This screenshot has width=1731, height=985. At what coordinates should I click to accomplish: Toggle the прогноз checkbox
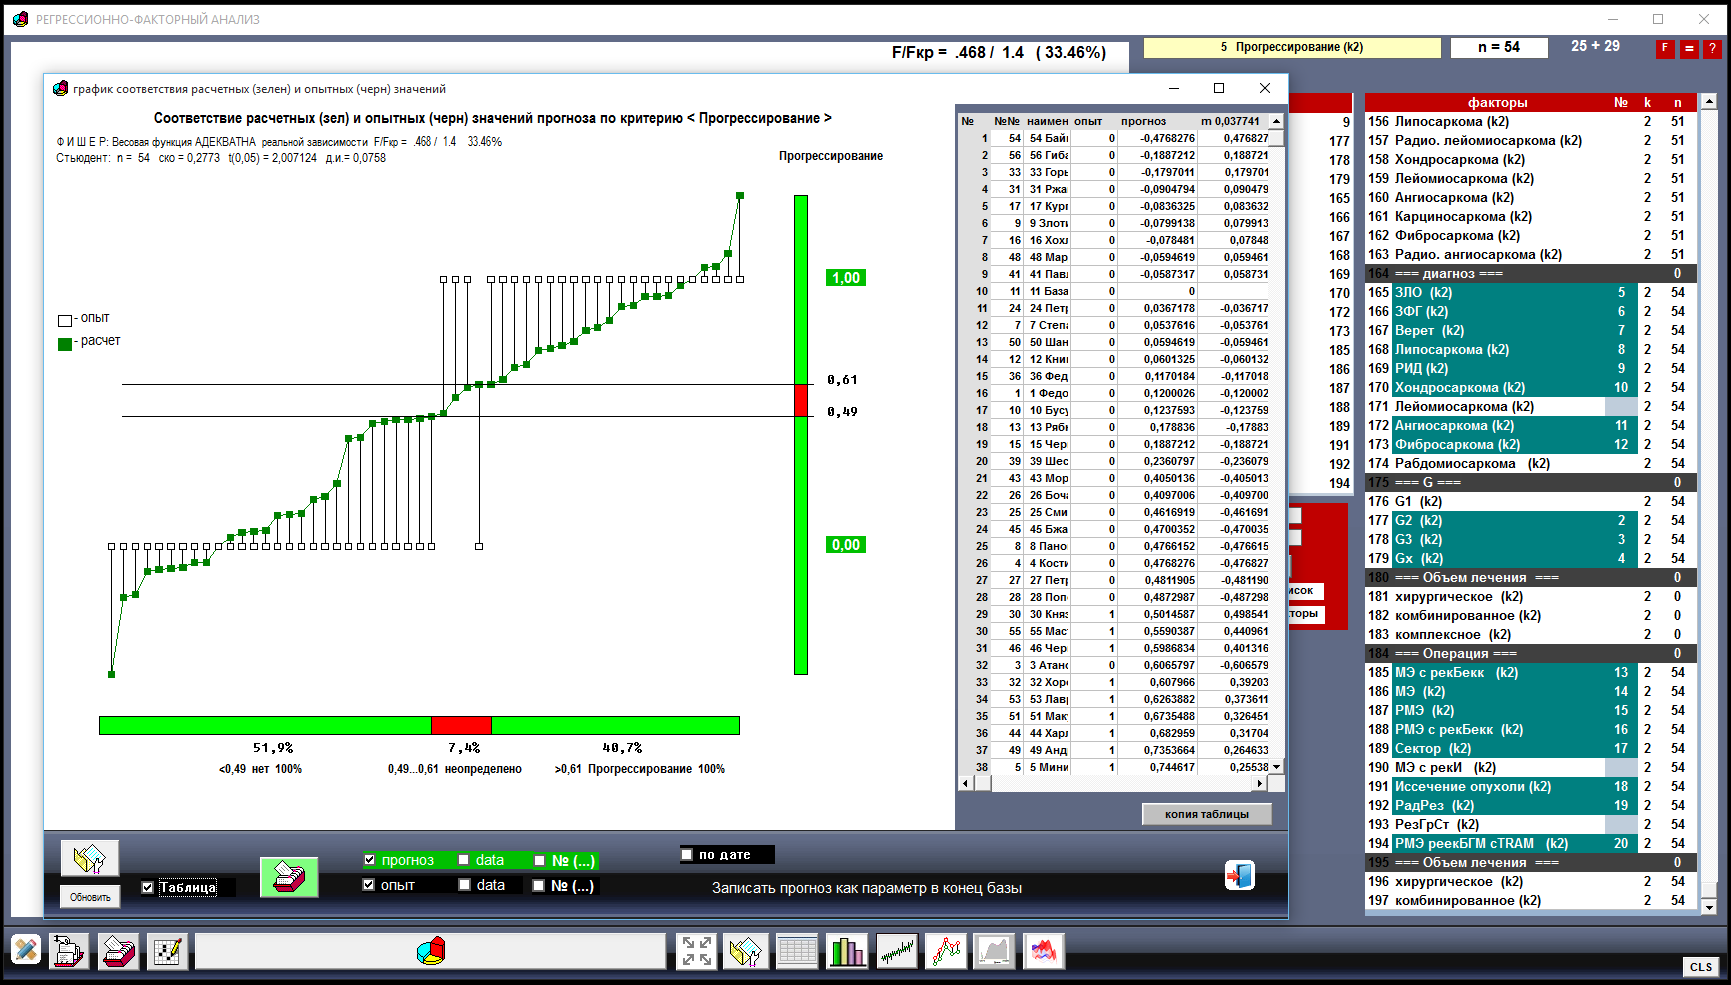370,860
